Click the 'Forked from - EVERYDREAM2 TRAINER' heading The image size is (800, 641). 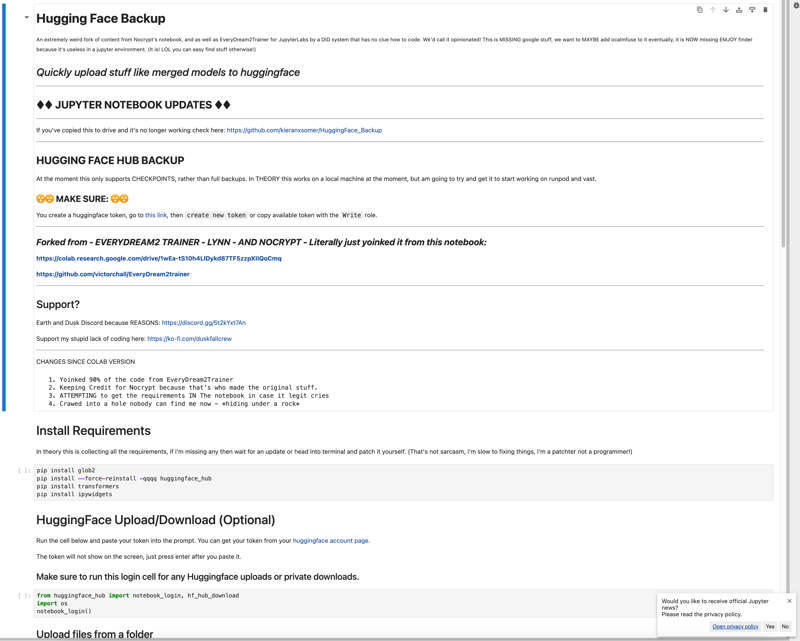[261, 242]
